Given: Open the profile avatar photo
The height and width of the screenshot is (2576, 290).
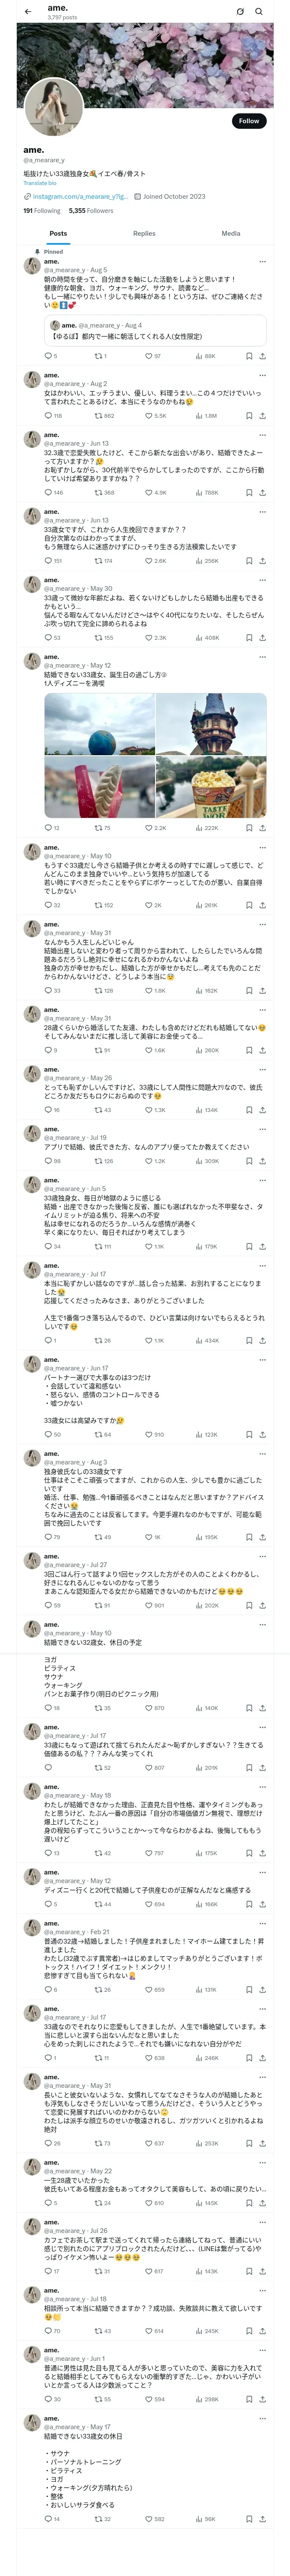Looking at the screenshot, I should pyautogui.click(x=53, y=107).
